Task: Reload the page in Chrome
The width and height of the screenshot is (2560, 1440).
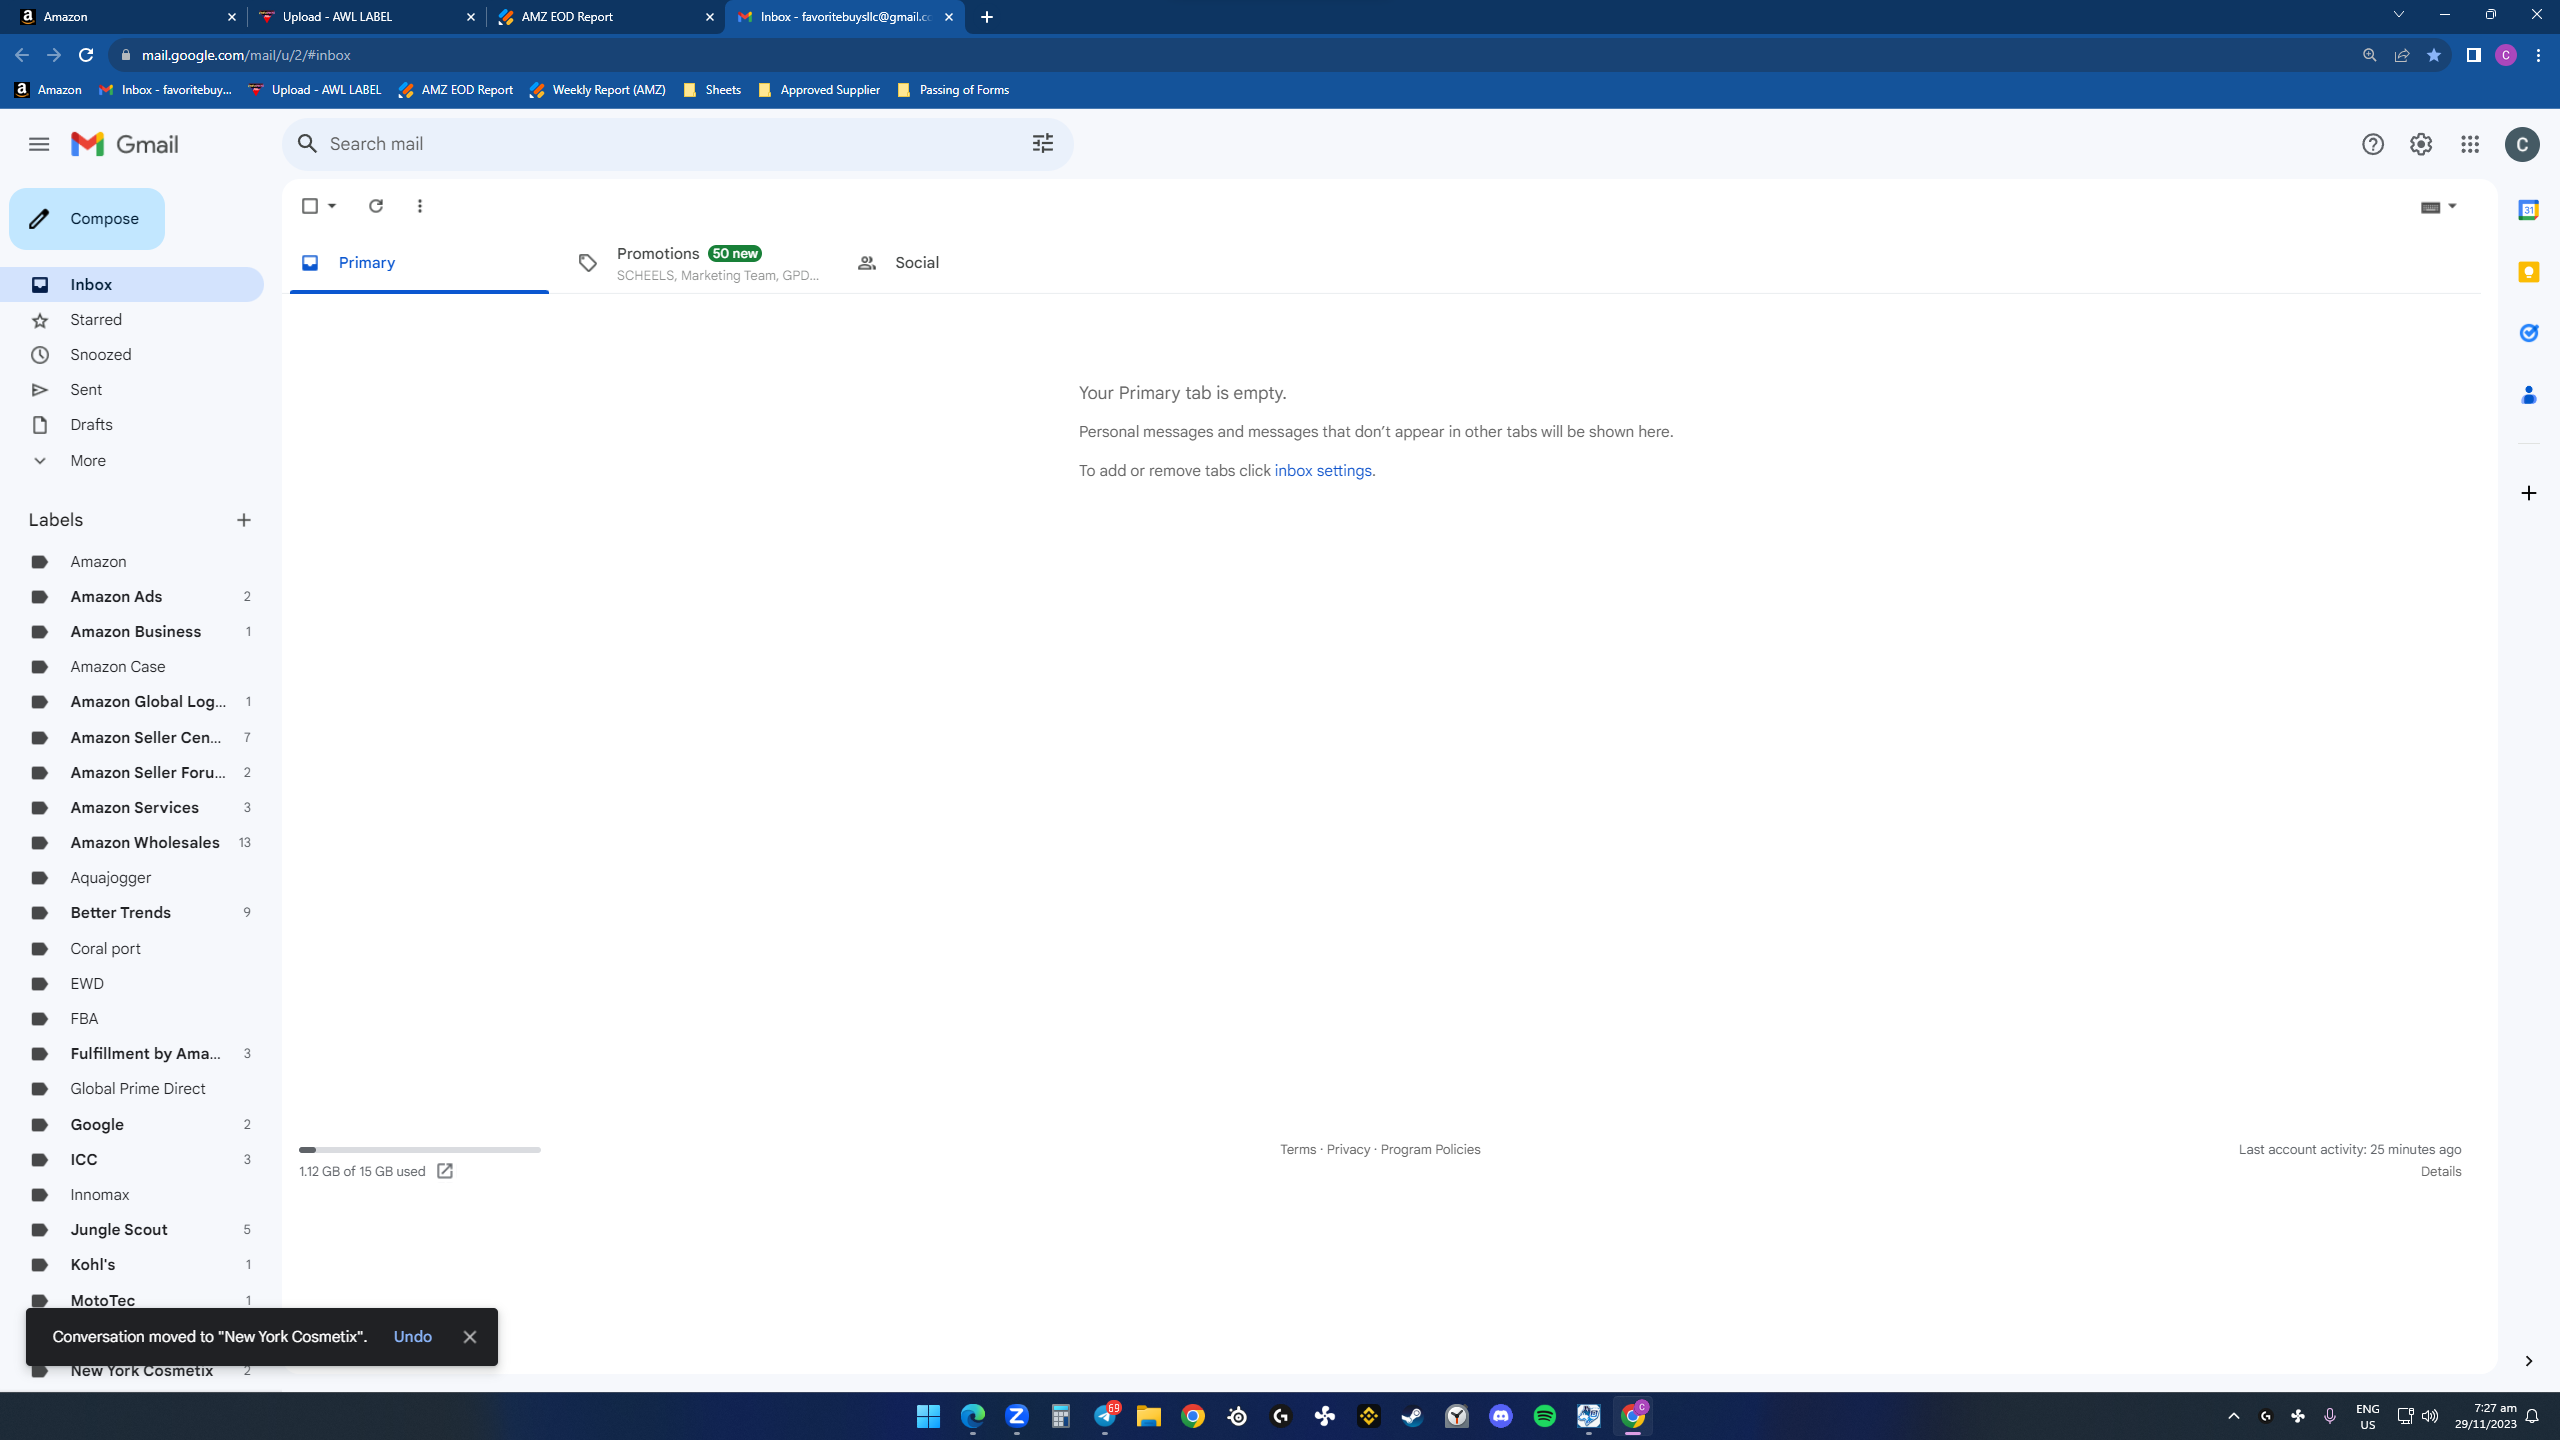Action: coord(86,55)
